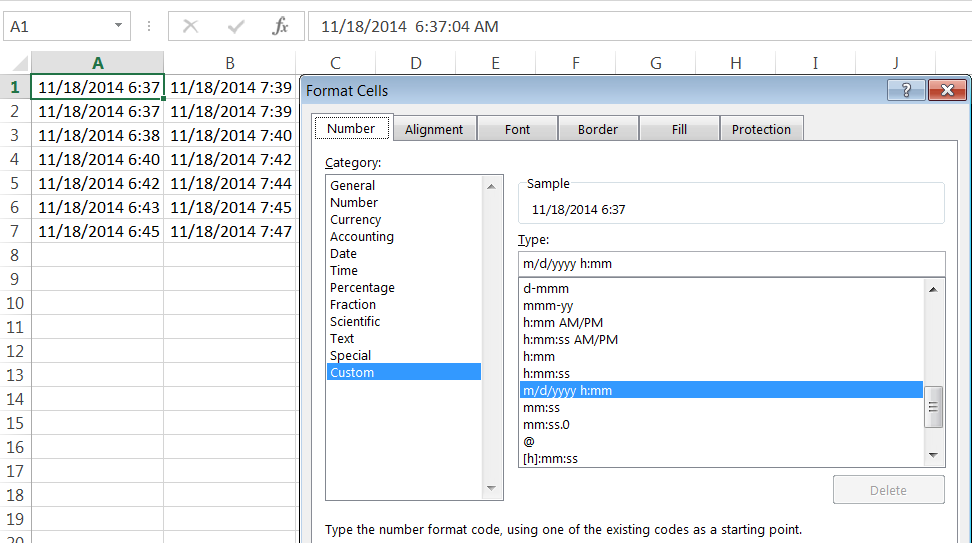Click the Format Cells help question mark button
This screenshot has height=543, width=972.
click(x=905, y=90)
